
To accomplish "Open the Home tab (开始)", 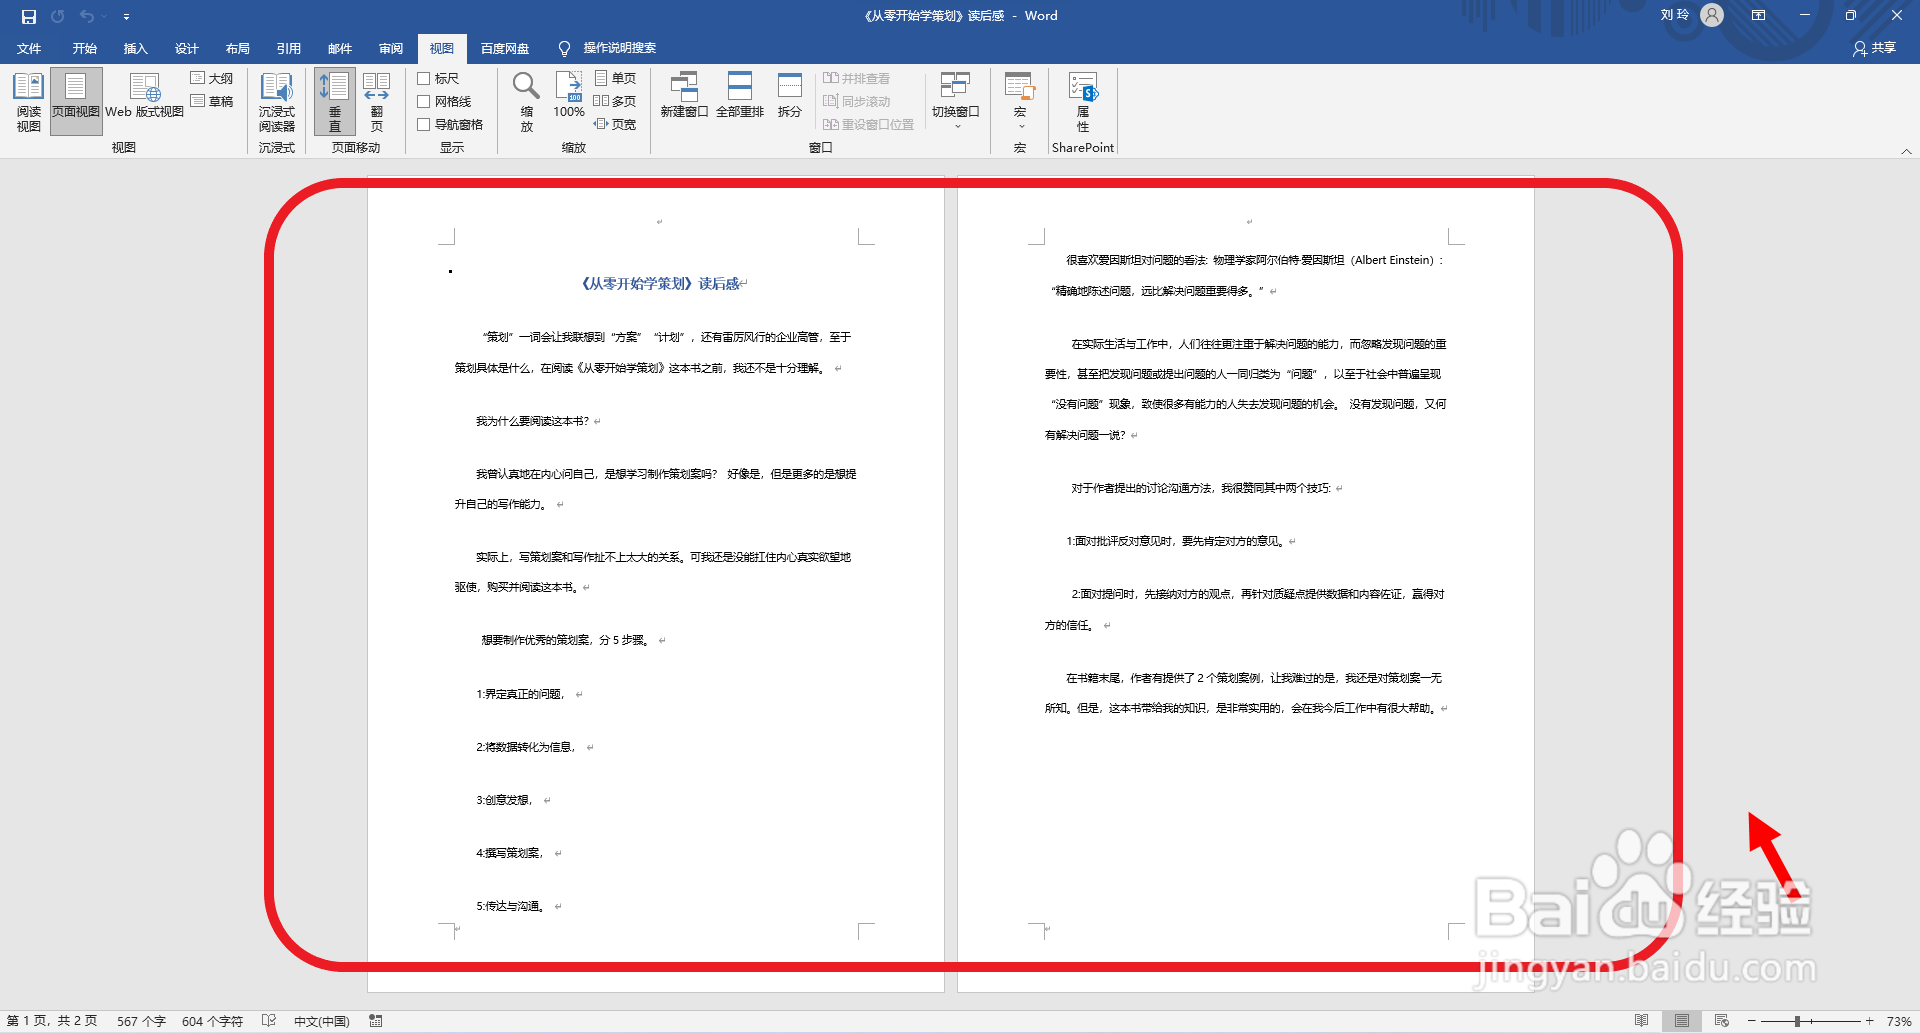I will [x=84, y=48].
